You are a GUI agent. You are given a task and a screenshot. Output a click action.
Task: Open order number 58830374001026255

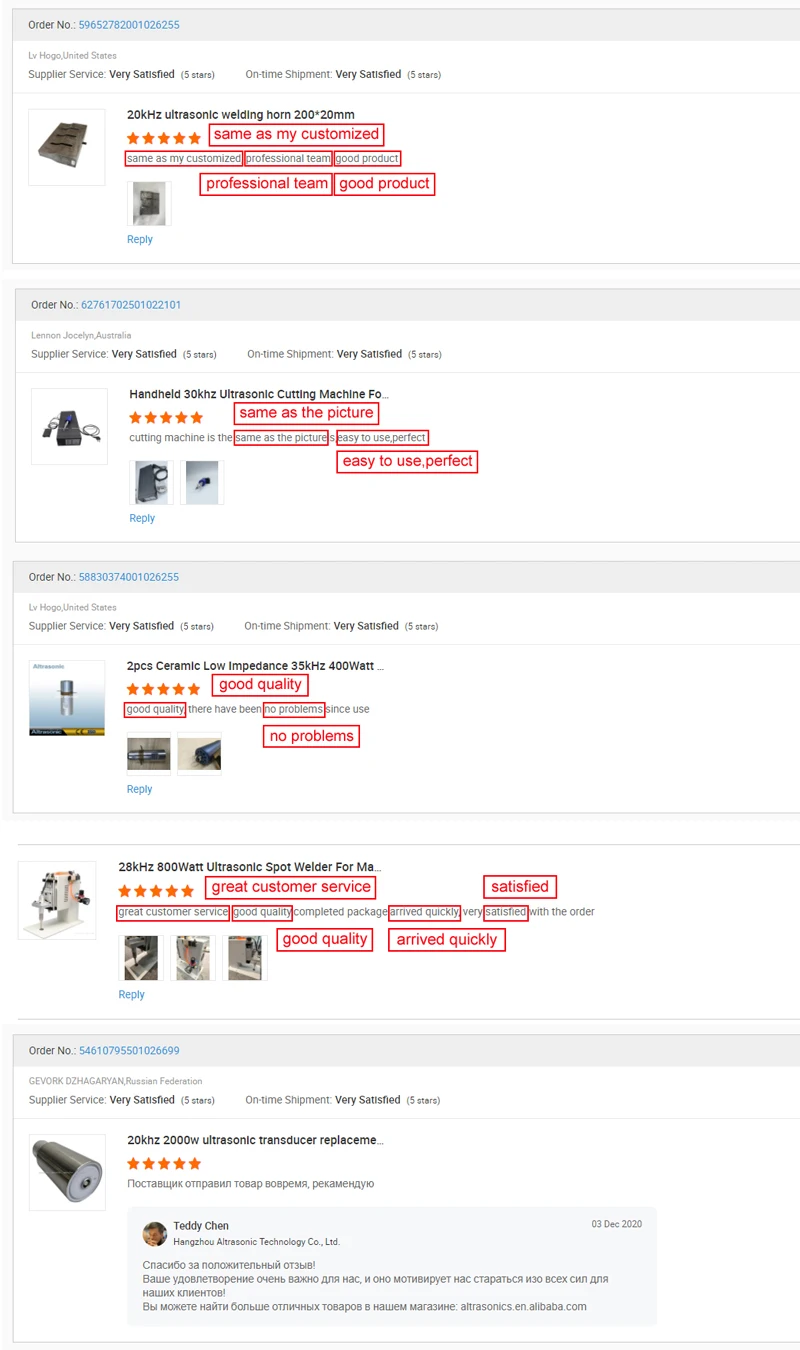pos(129,577)
